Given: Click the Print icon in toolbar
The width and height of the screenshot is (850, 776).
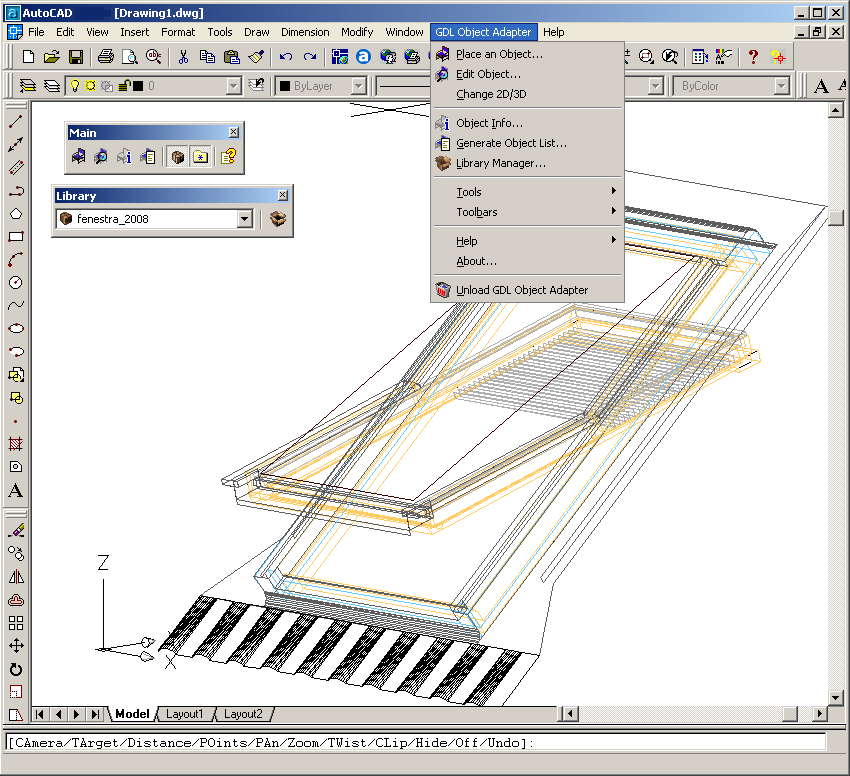Looking at the screenshot, I should (106, 56).
